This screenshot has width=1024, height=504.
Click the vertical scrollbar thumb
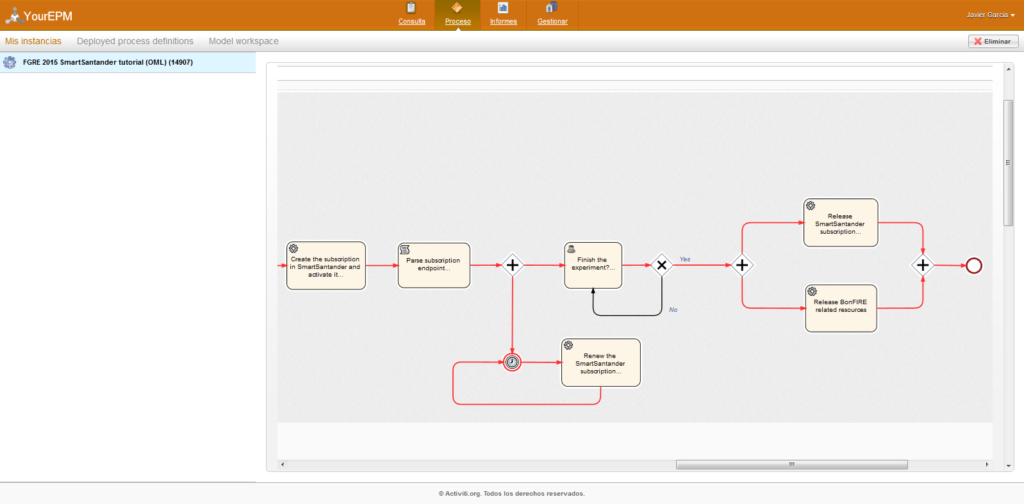1008,163
